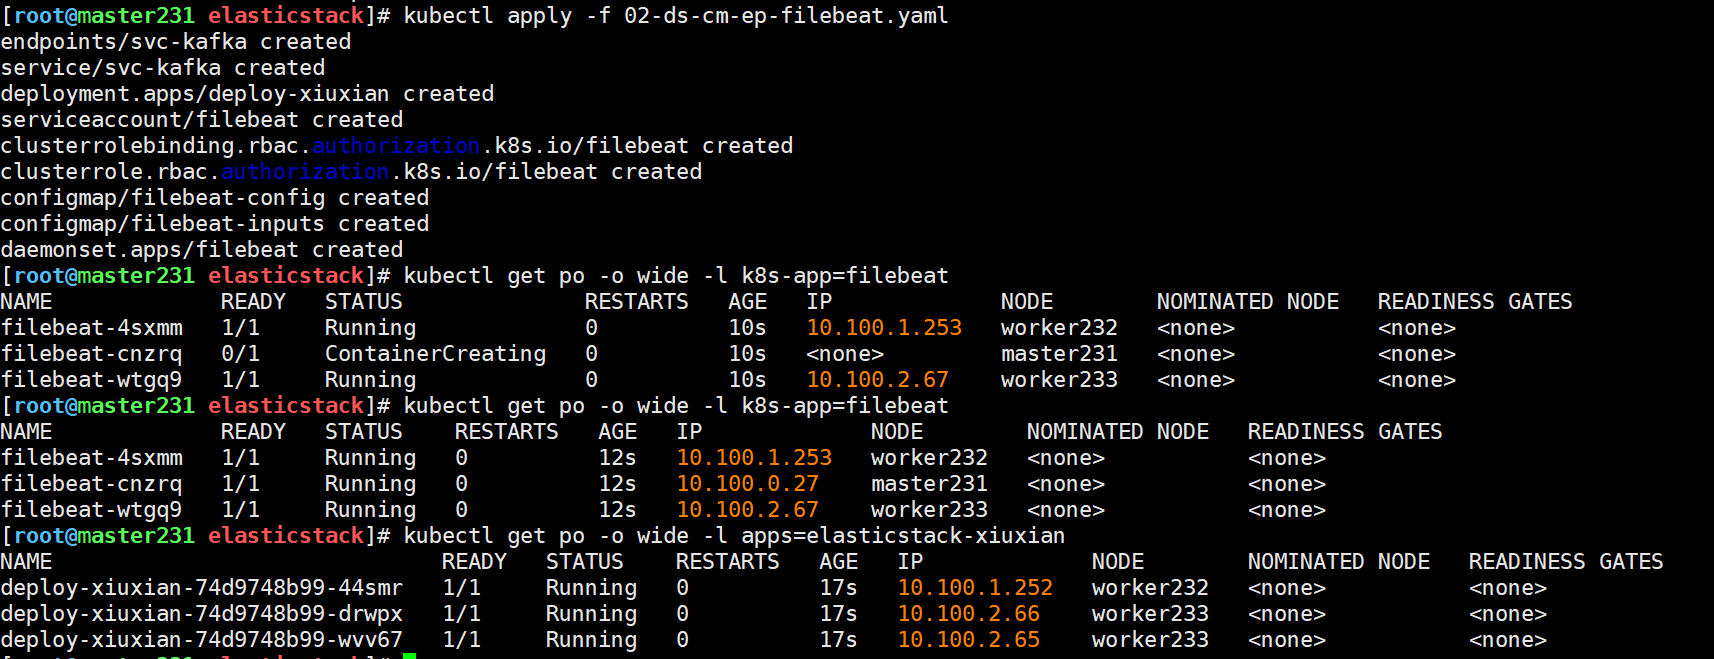Click the clusterrole.rbac line
The image size is (1714, 659).
351,172
